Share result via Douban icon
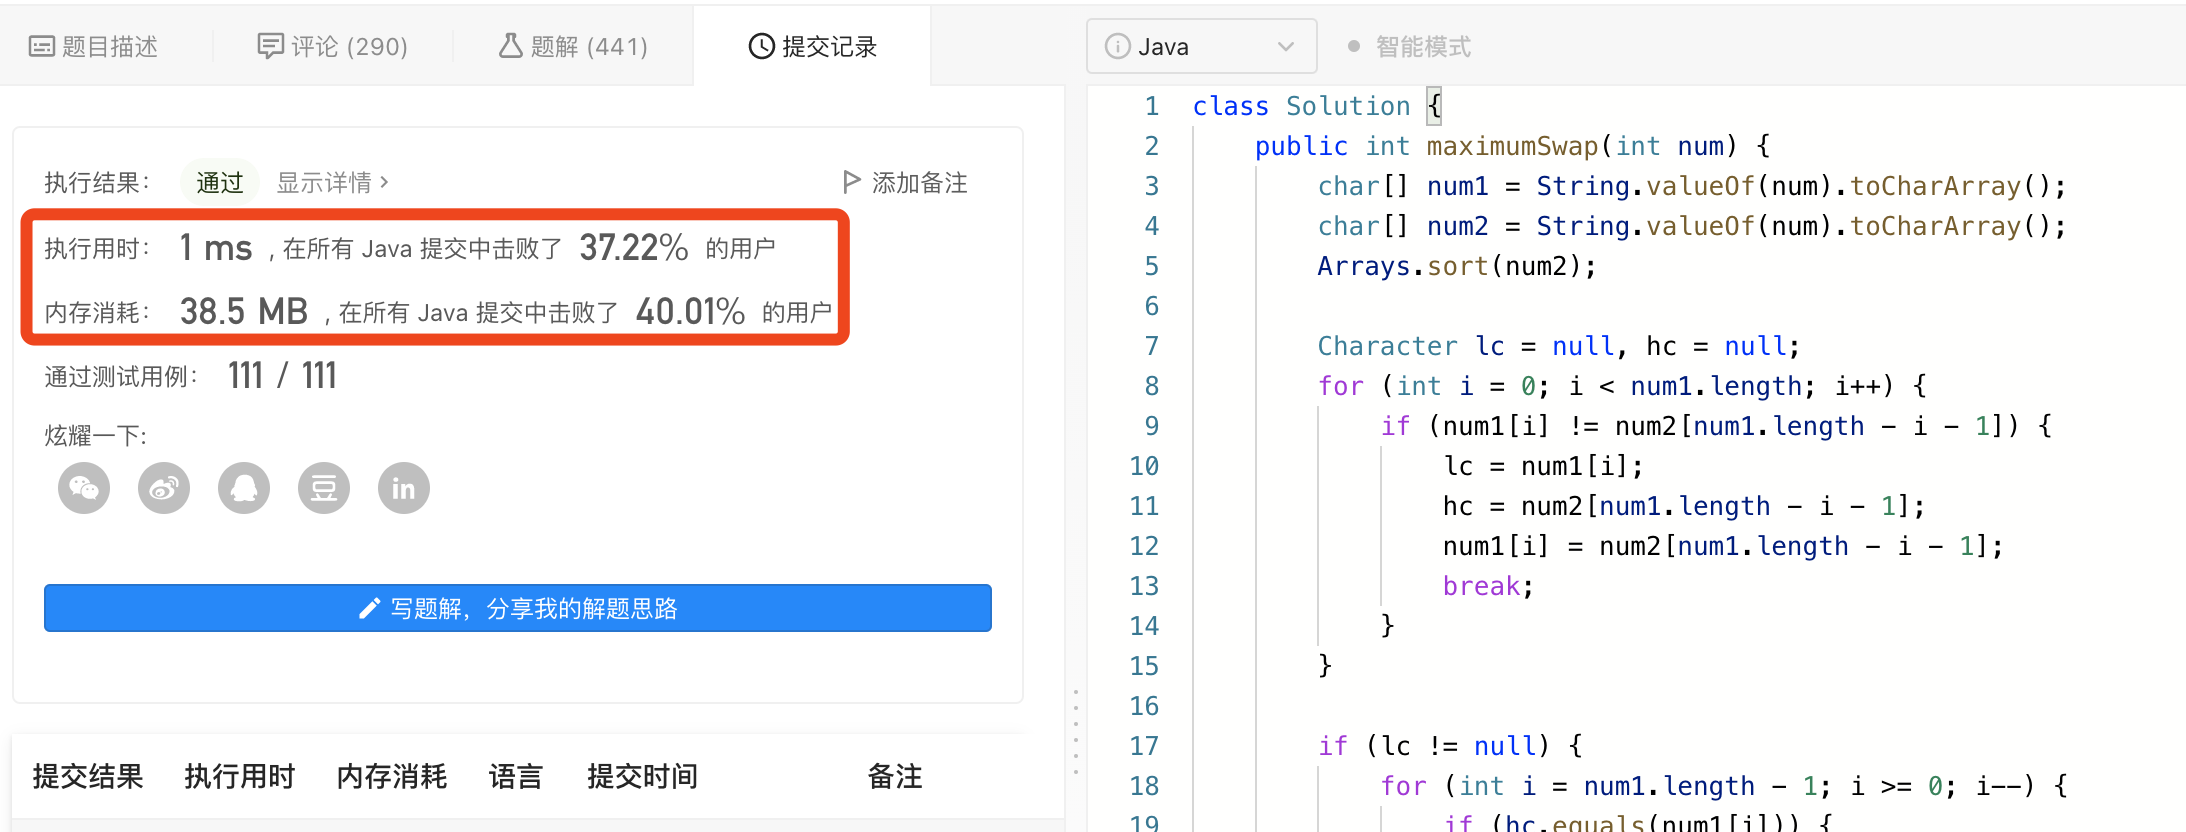This screenshot has width=2186, height=832. click(324, 488)
